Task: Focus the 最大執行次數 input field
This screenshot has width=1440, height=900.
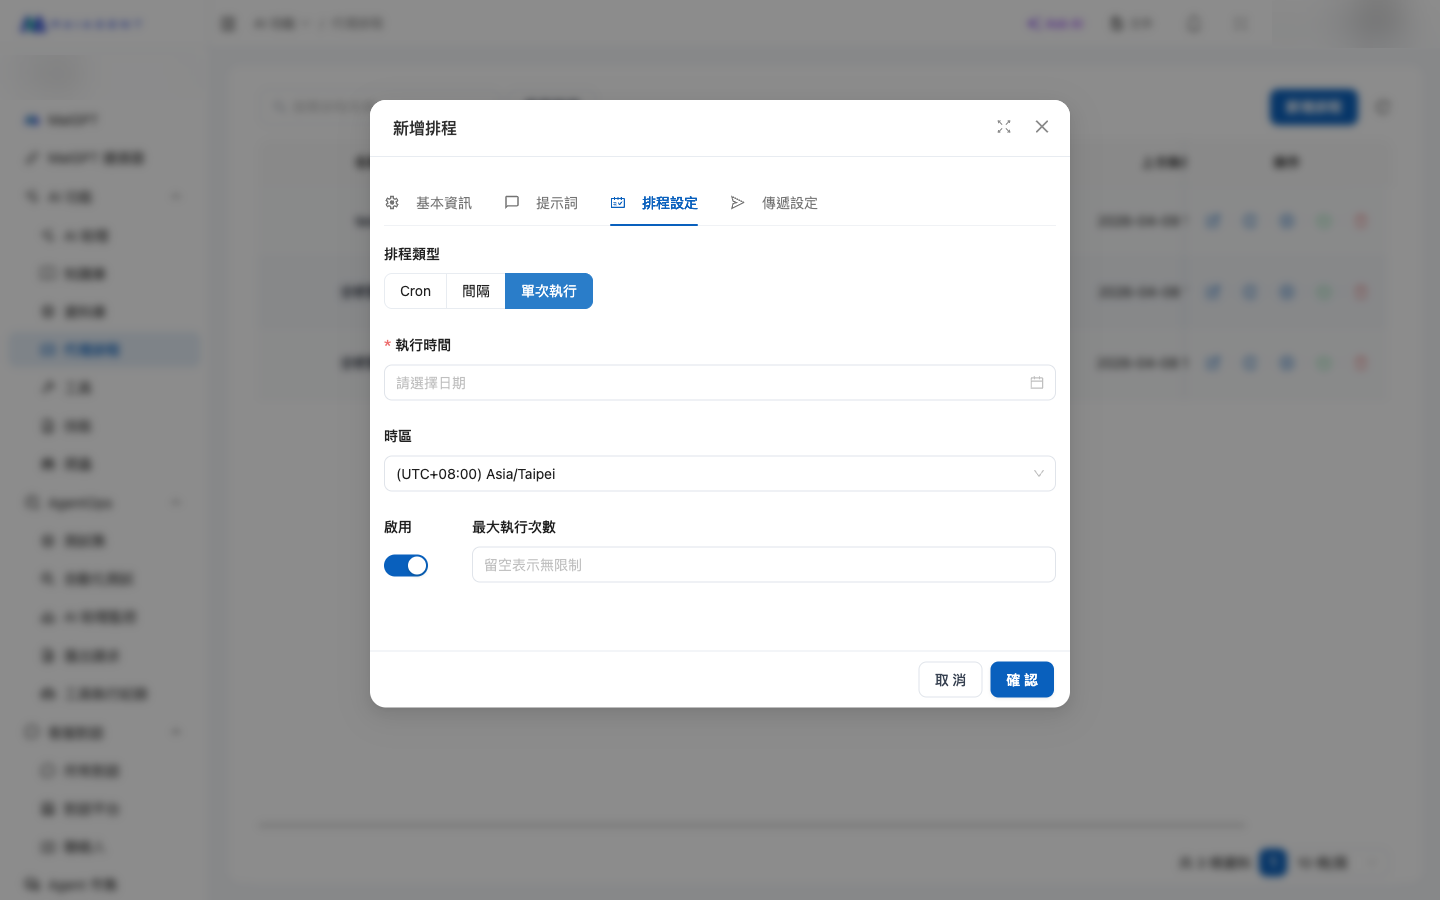Action: pos(764,565)
